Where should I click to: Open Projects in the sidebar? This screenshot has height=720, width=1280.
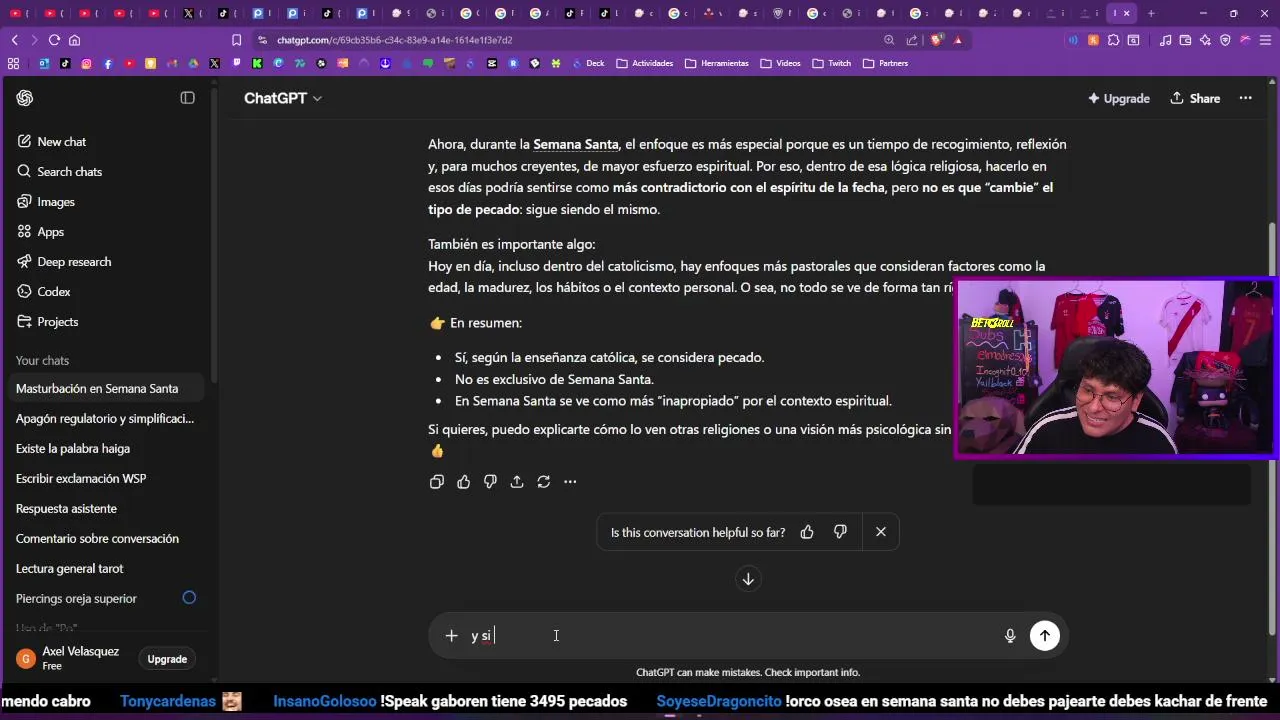tap(106, 322)
